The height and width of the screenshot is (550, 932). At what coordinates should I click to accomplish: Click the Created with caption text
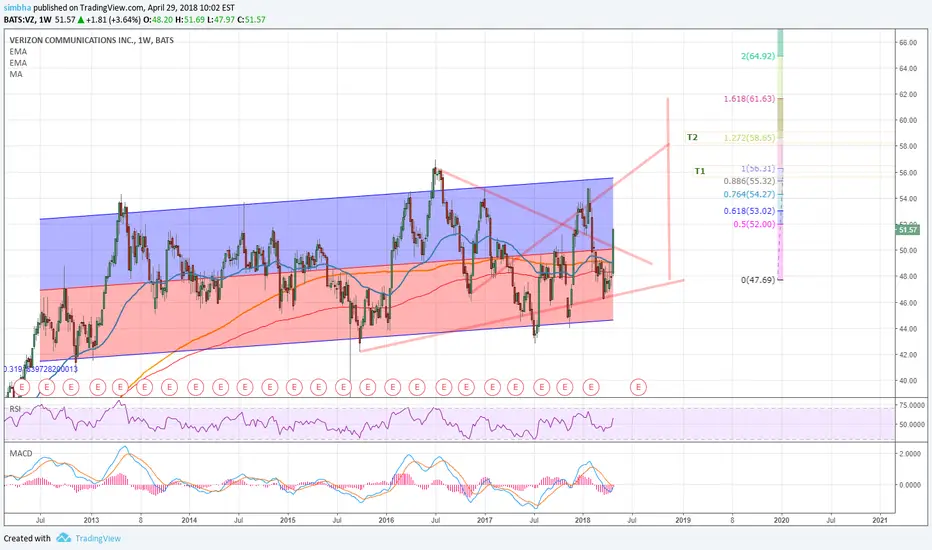coord(27,538)
